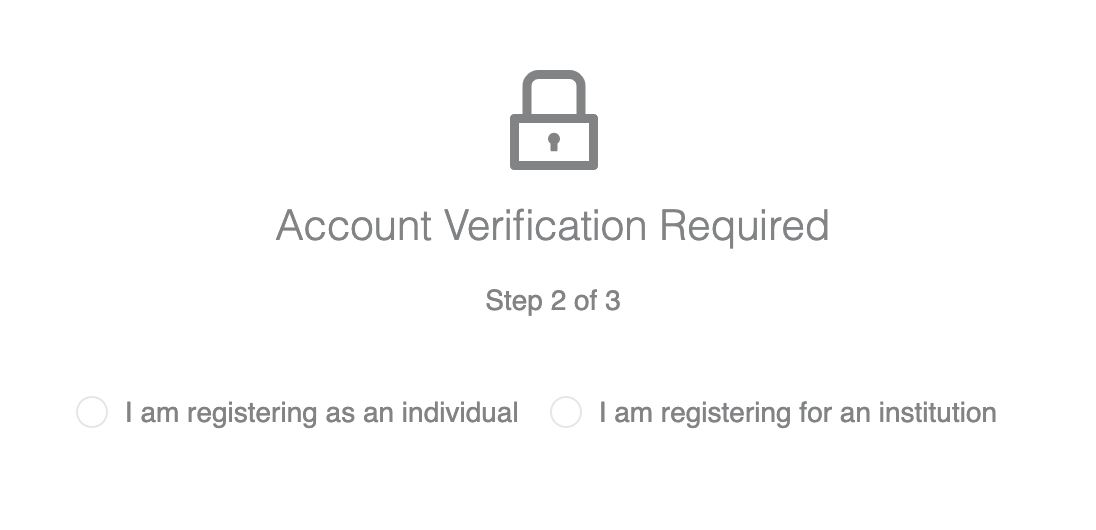Screen dimensions: 1096x530
Task: Select the individual registration radio button
Action: pos(92,412)
